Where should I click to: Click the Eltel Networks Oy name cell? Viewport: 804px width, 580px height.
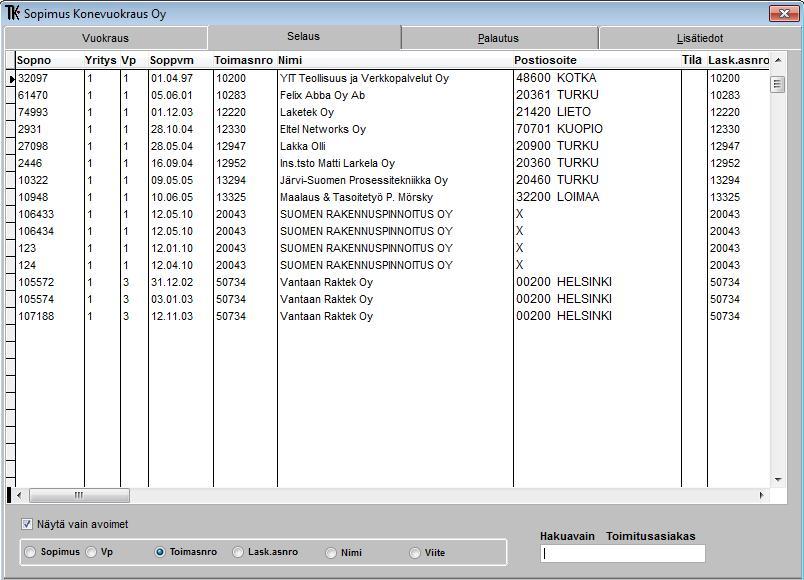[x=395, y=129]
